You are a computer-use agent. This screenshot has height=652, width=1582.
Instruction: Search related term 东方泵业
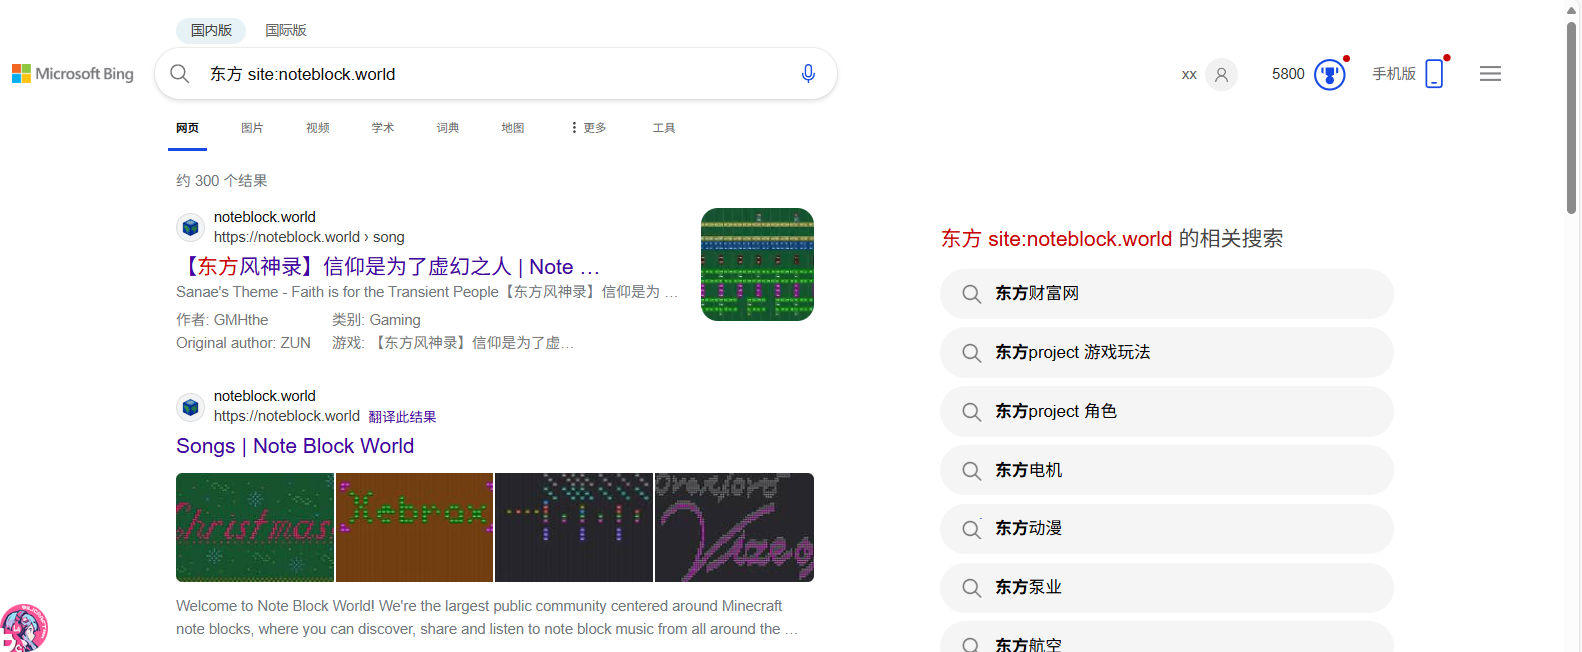(x=1166, y=588)
